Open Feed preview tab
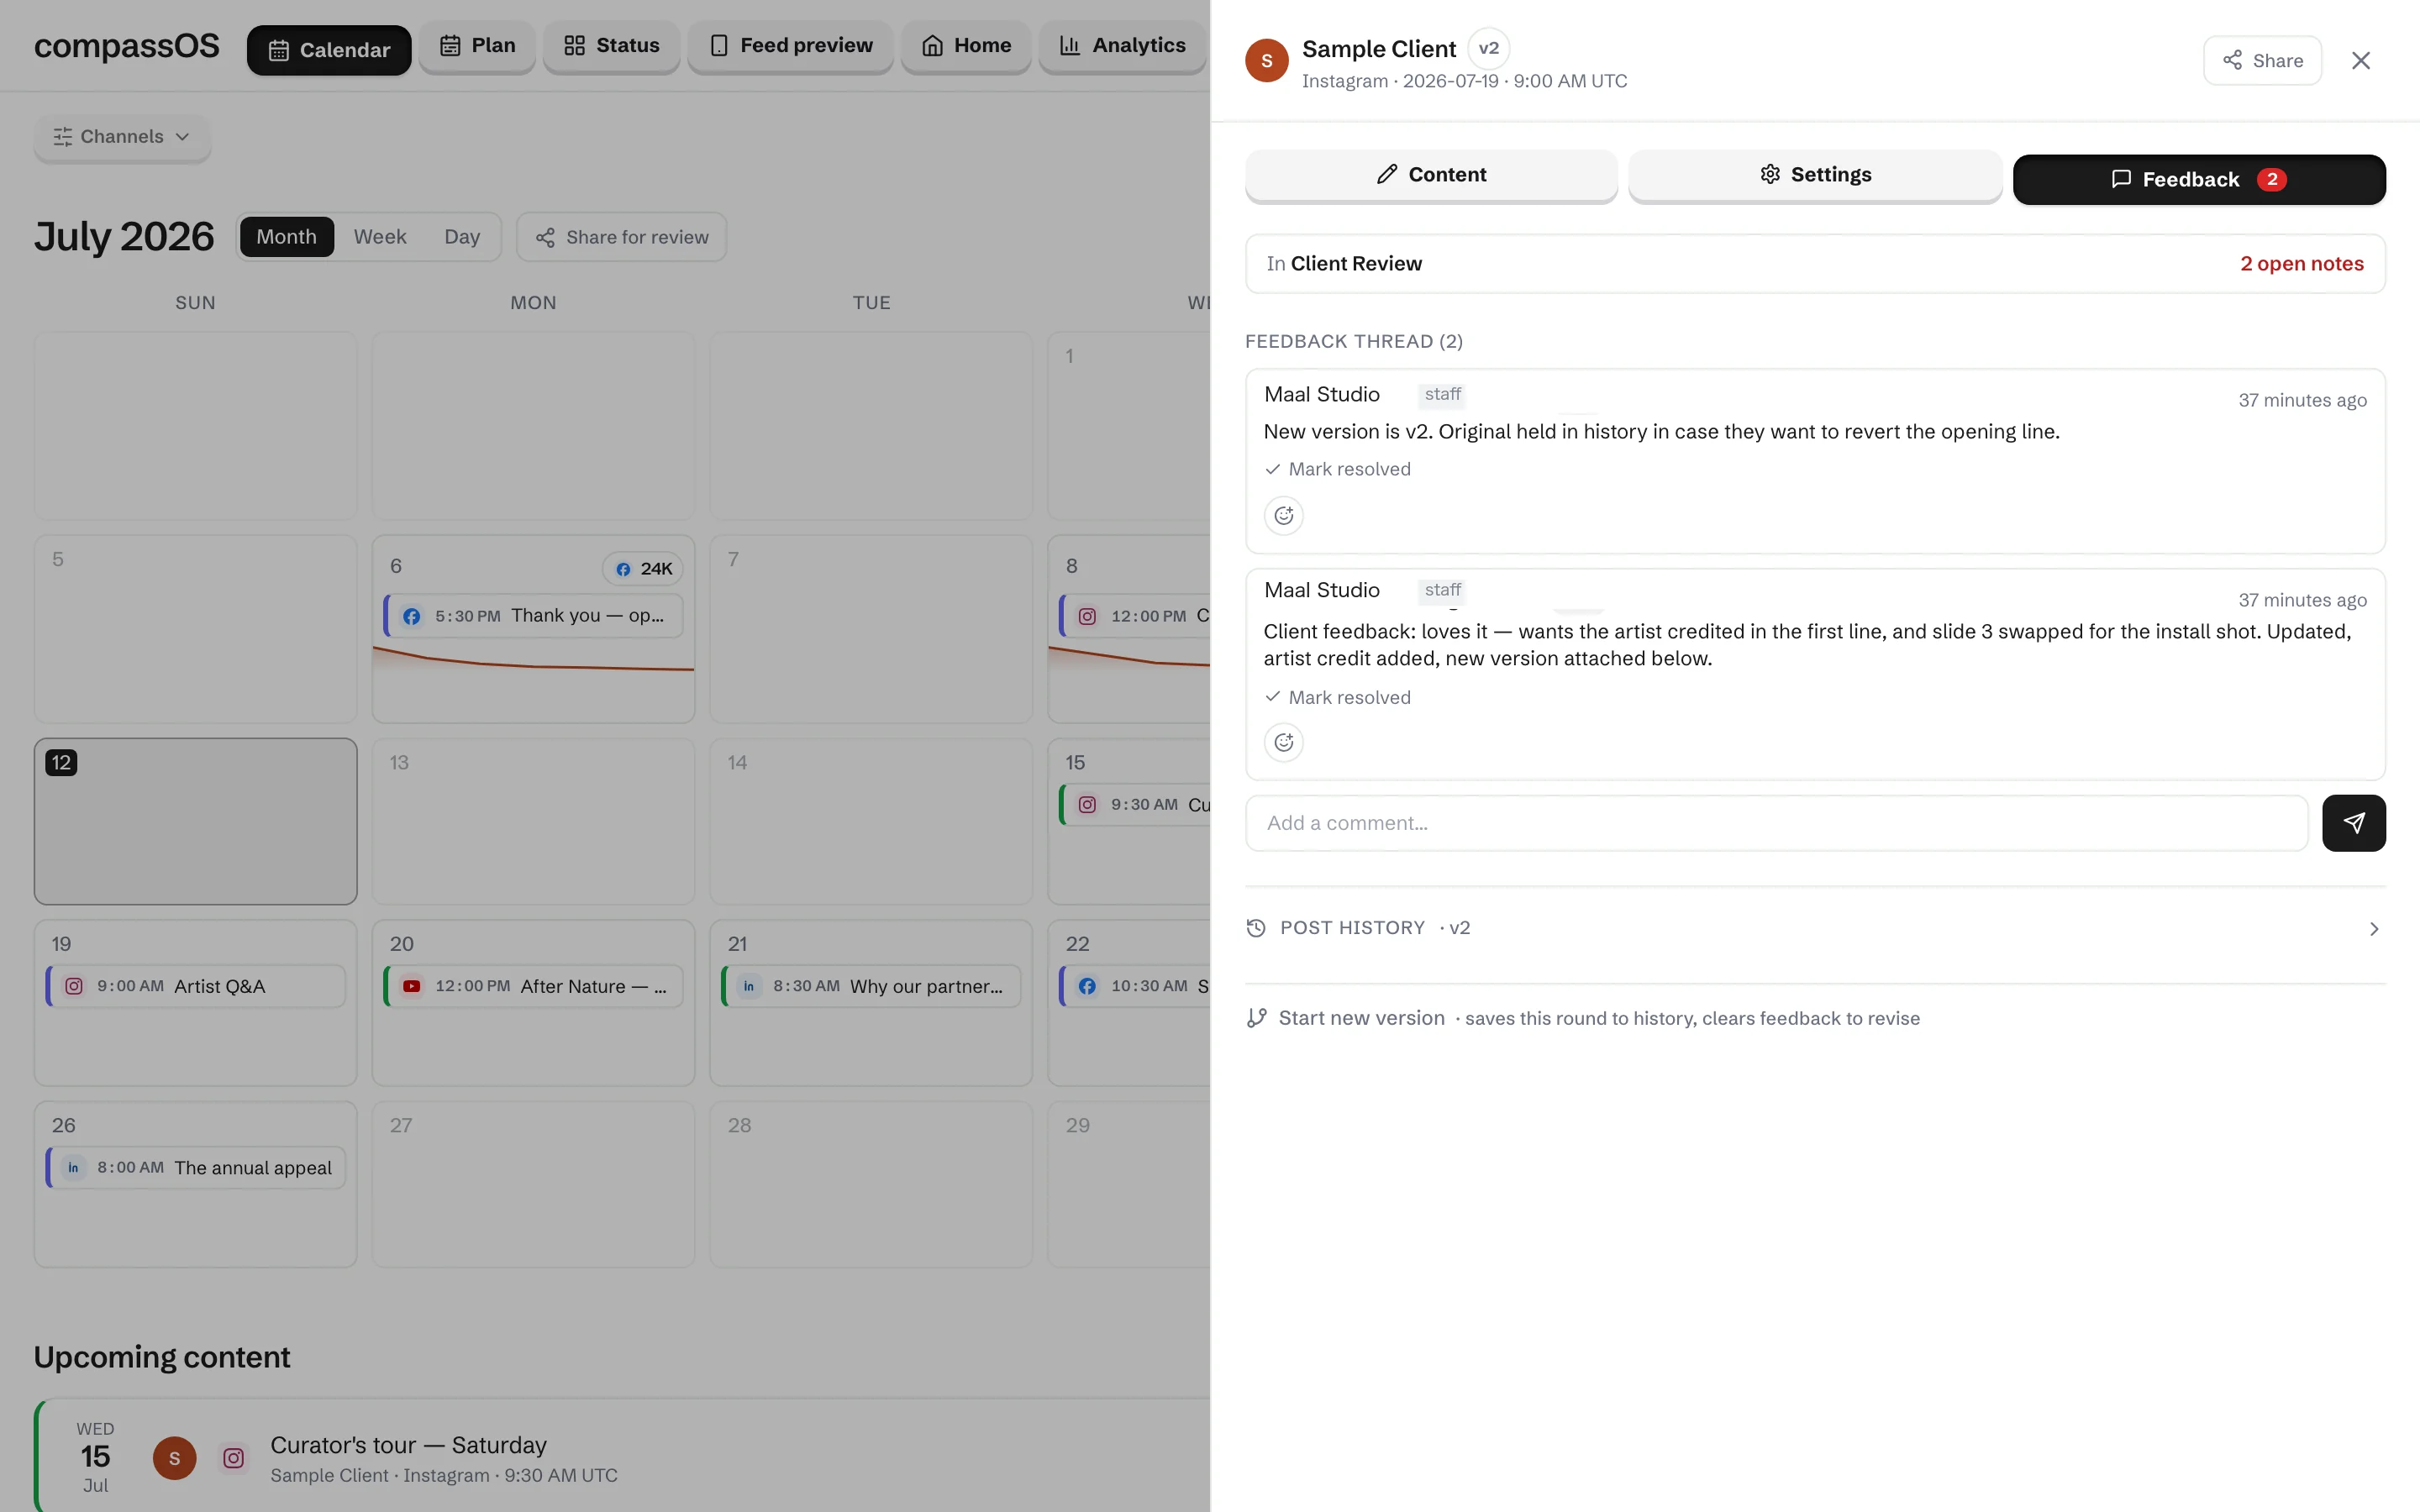This screenshot has width=2420, height=1512. [790, 46]
